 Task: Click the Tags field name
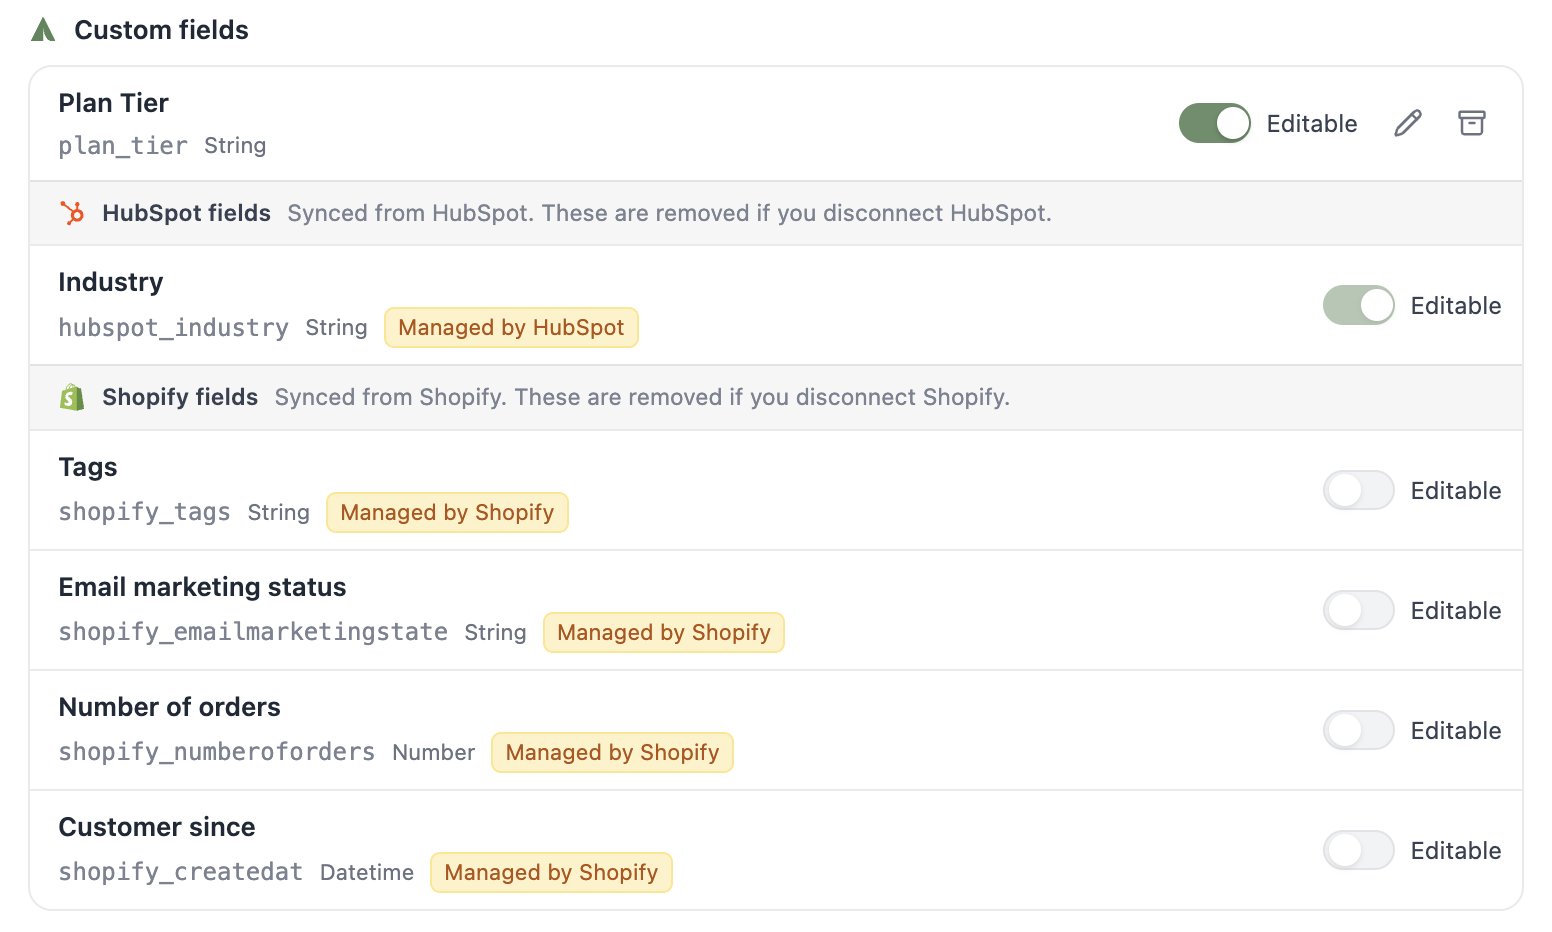[88, 467]
